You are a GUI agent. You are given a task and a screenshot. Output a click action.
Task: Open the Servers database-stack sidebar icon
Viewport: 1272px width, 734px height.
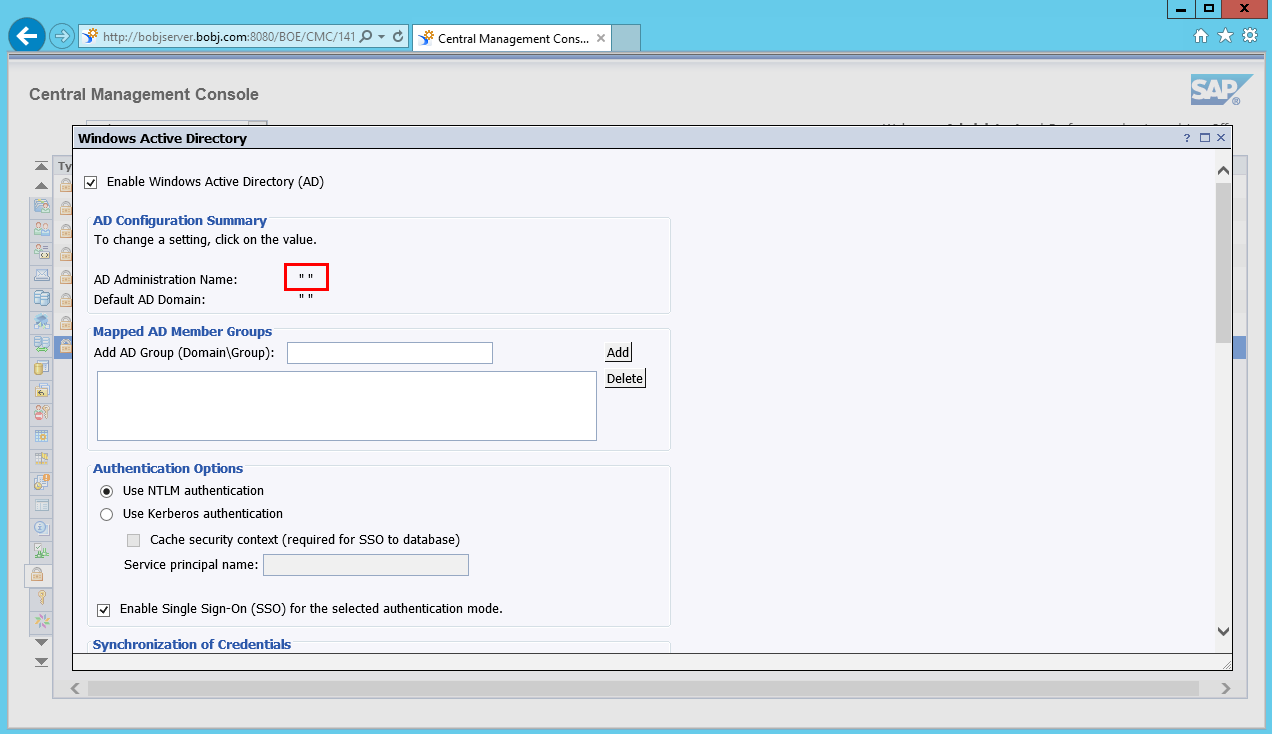click(41, 298)
